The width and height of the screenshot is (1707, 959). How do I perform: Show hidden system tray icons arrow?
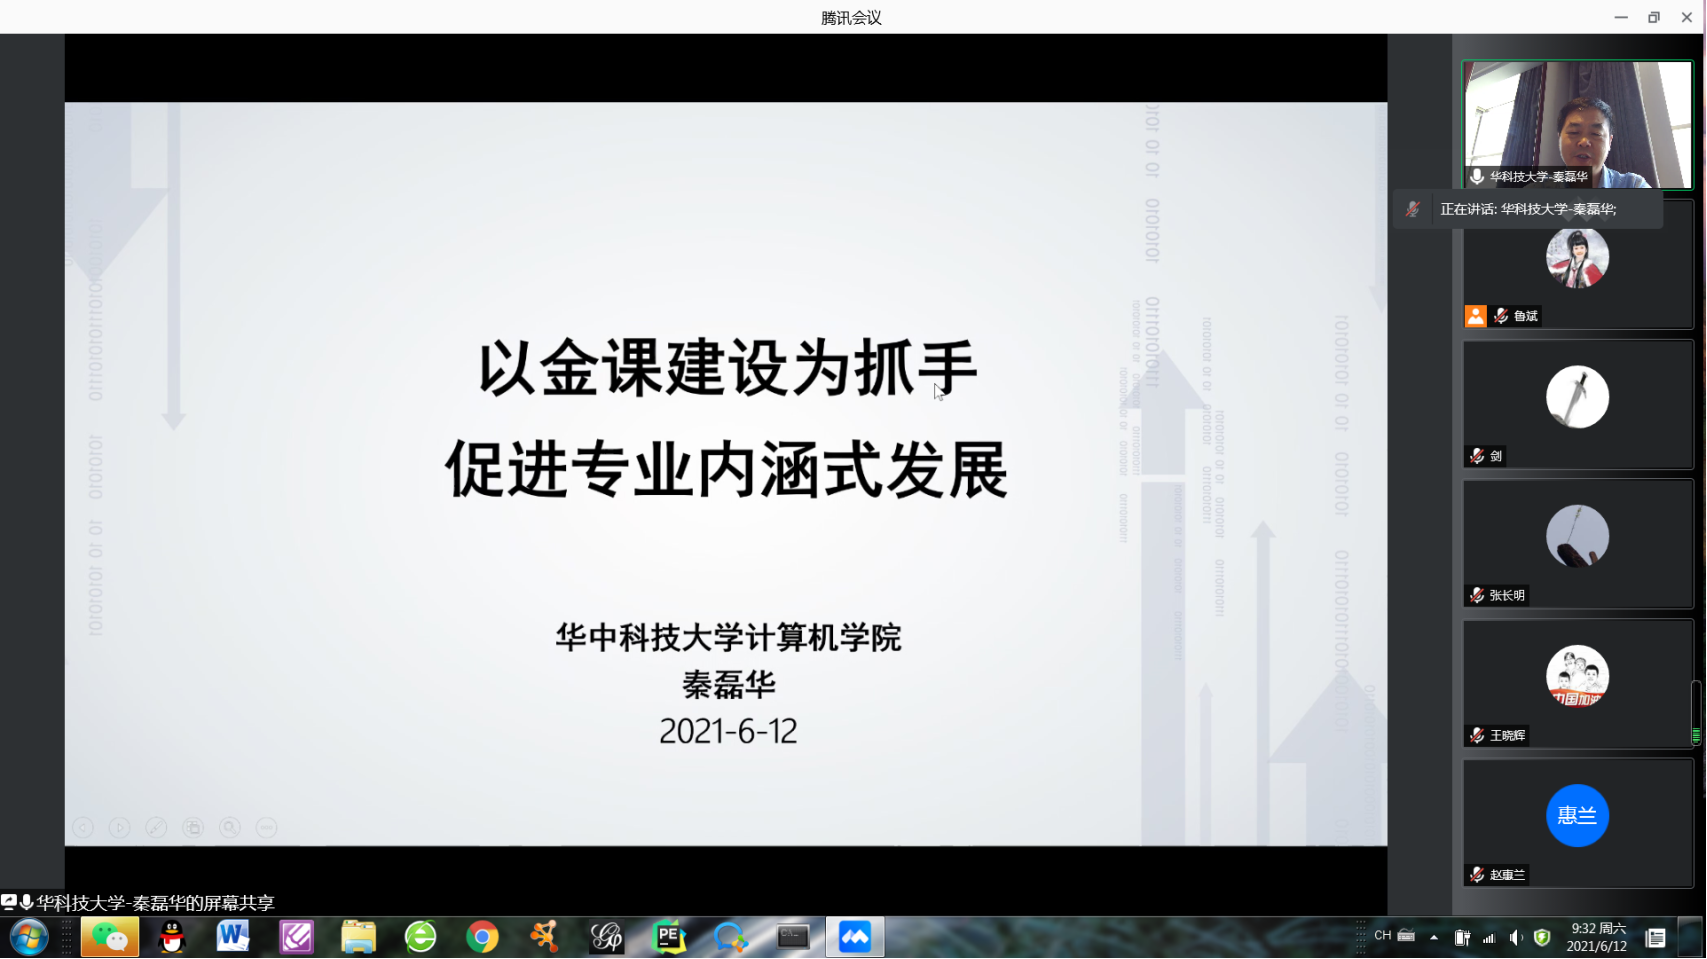click(1434, 937)
